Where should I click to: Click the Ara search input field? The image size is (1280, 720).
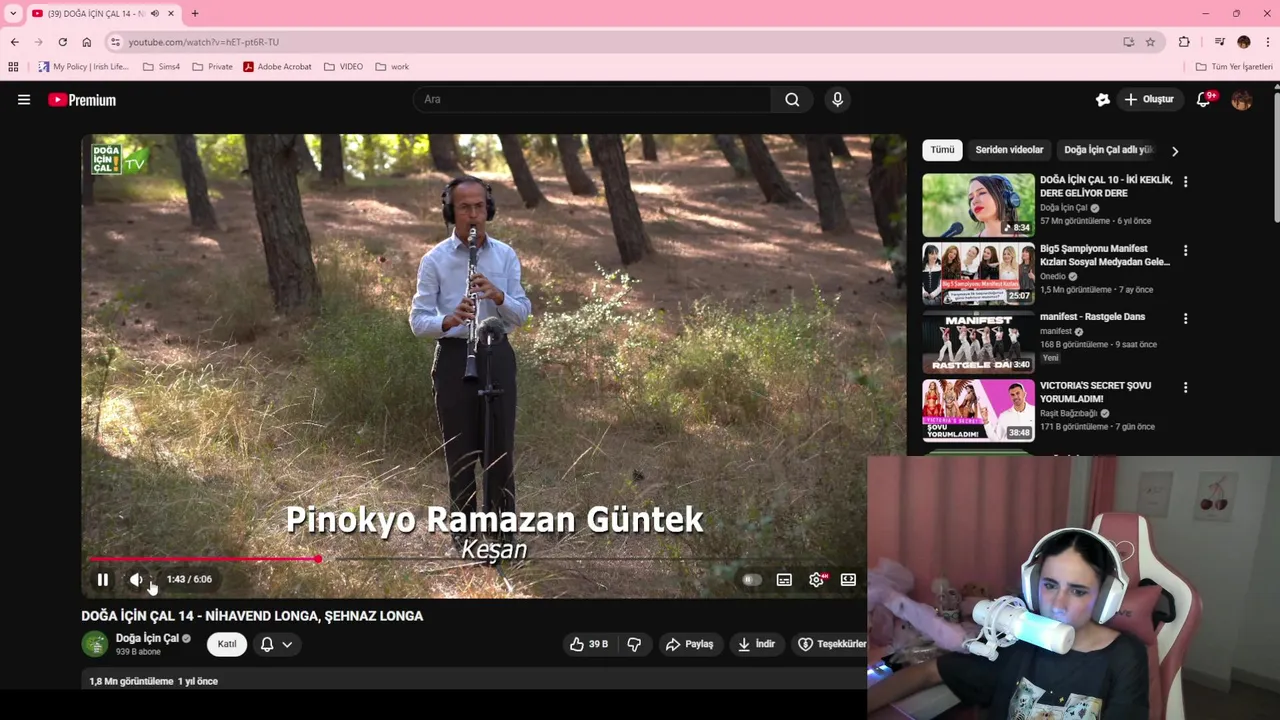pyautogui.click(x=592, y=99)
